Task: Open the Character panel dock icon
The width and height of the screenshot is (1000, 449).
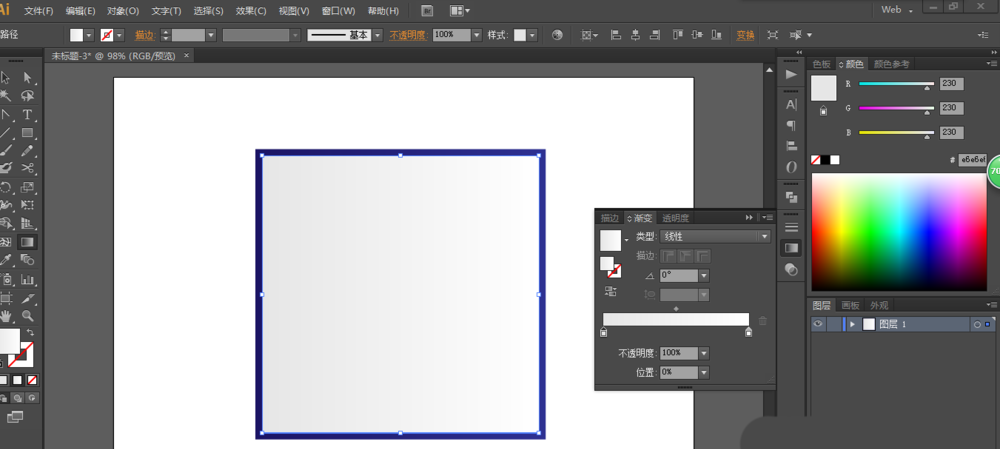Action: click(x=791, y=105)
